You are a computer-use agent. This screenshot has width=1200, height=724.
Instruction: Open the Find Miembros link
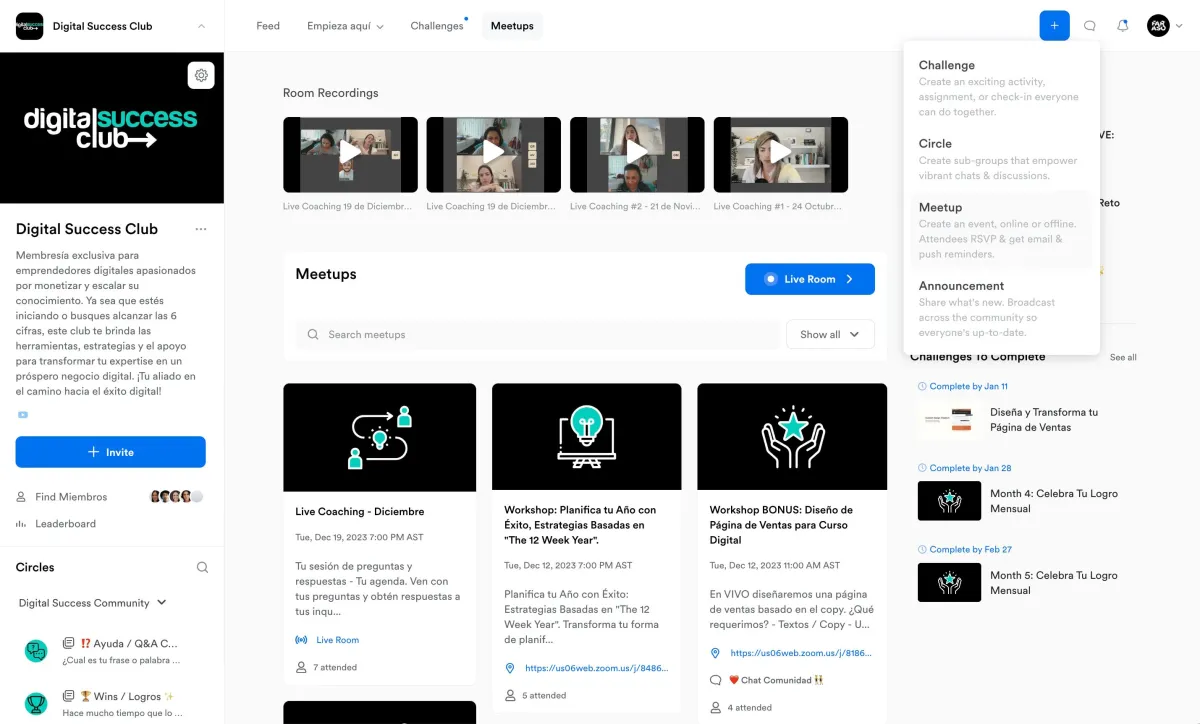71,497
